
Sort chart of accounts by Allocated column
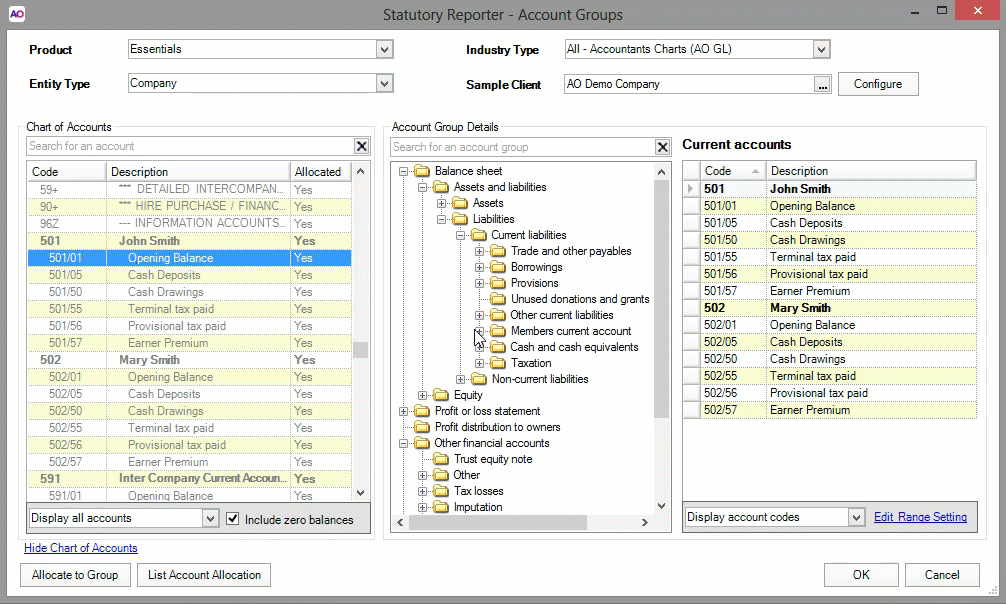coord(318,172)
